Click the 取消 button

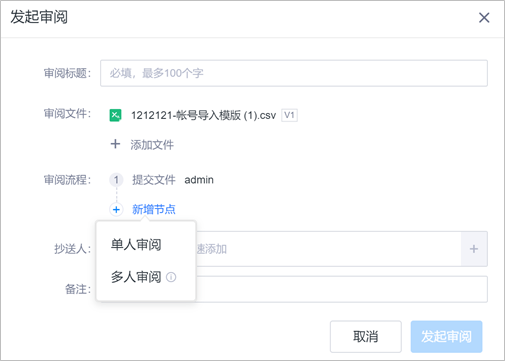click(x=366, y=336)
